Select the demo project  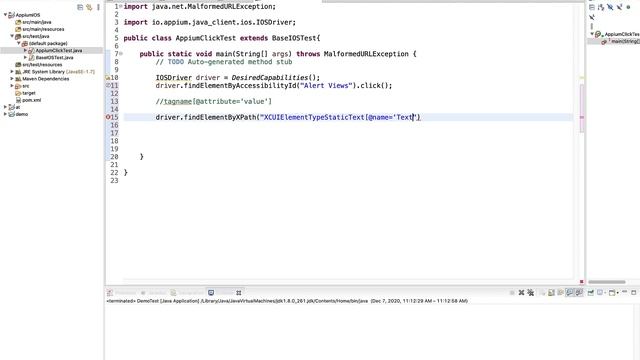[22, 114]
